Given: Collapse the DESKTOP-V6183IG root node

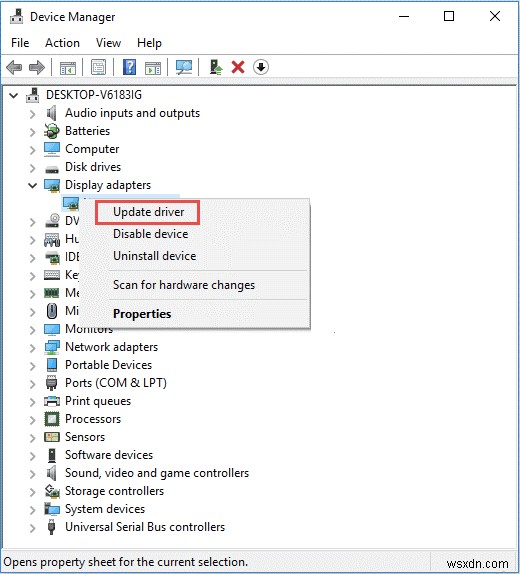Looking at the screenshot, I should (14, 96).
